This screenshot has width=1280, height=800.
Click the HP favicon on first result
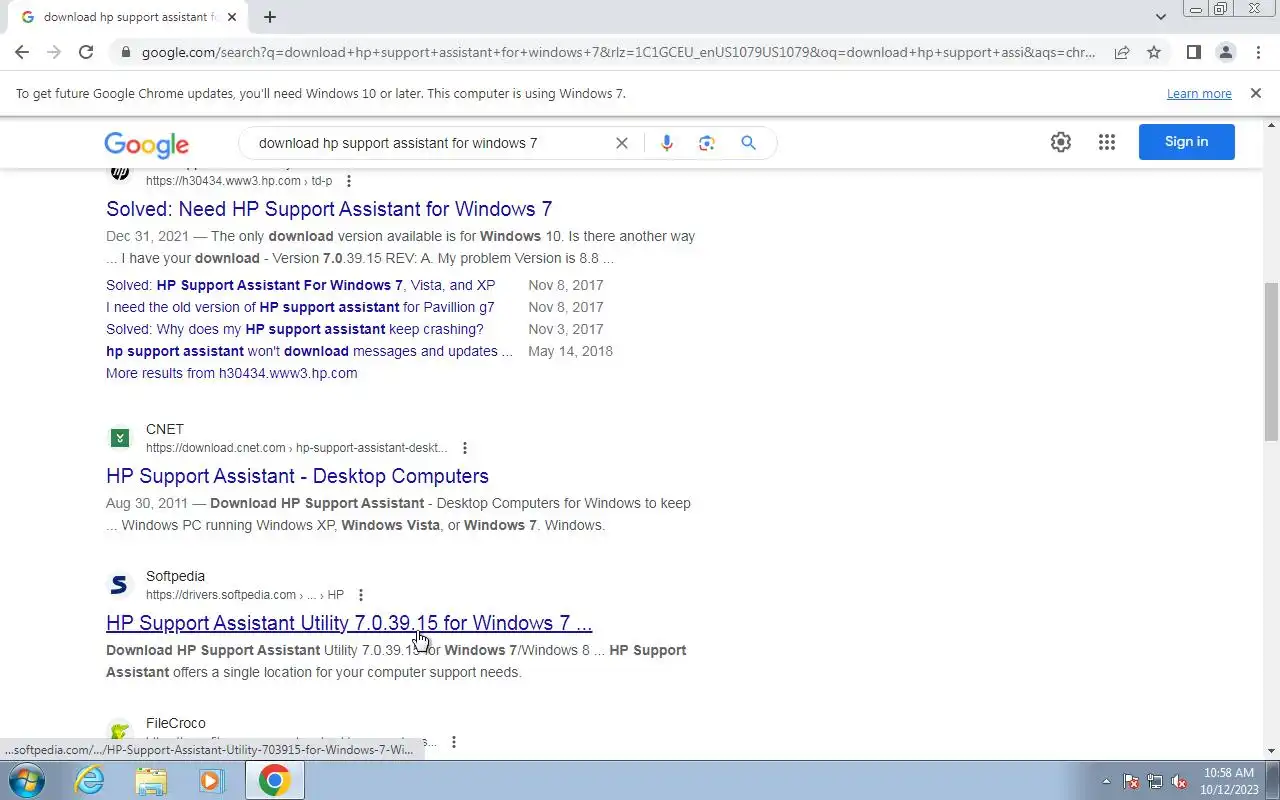coord(120,171)
